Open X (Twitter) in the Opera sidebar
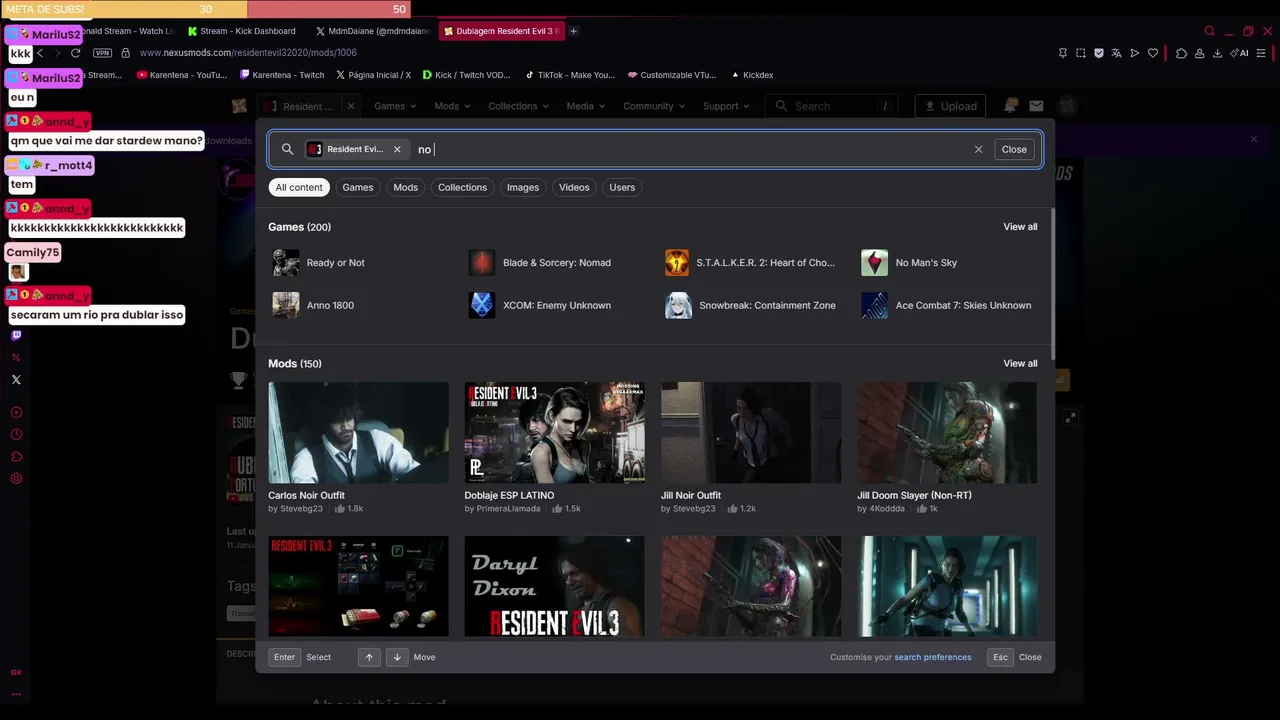1280x720 pixels. click(x=16, y=380)
